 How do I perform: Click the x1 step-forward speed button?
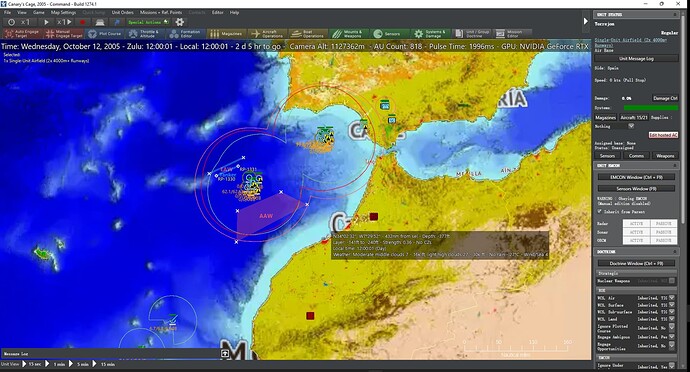[64, 22]
